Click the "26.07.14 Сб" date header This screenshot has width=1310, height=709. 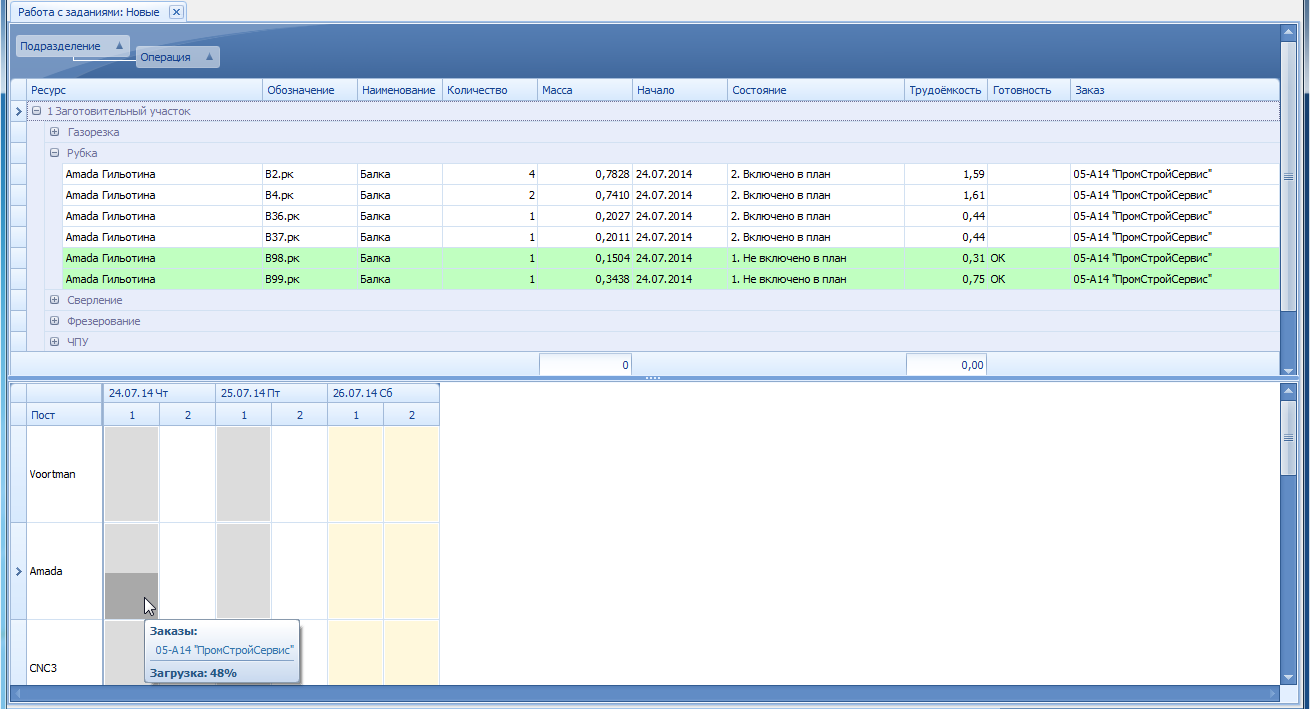click(383, 393)
